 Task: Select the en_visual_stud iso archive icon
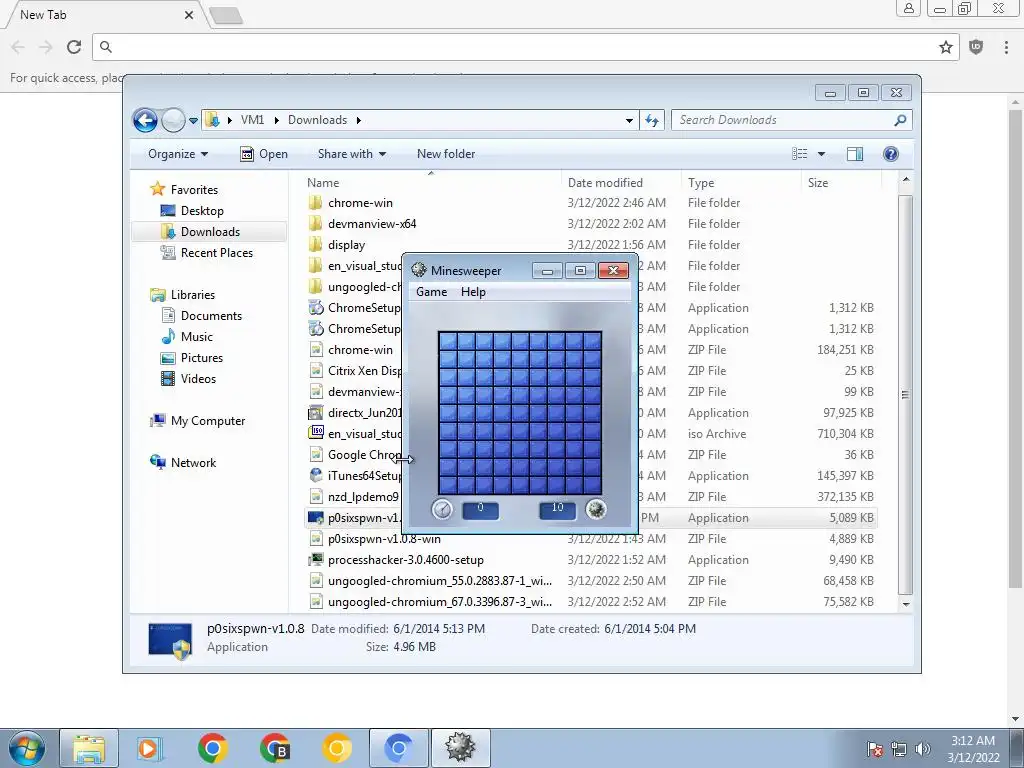coord(316,433)
